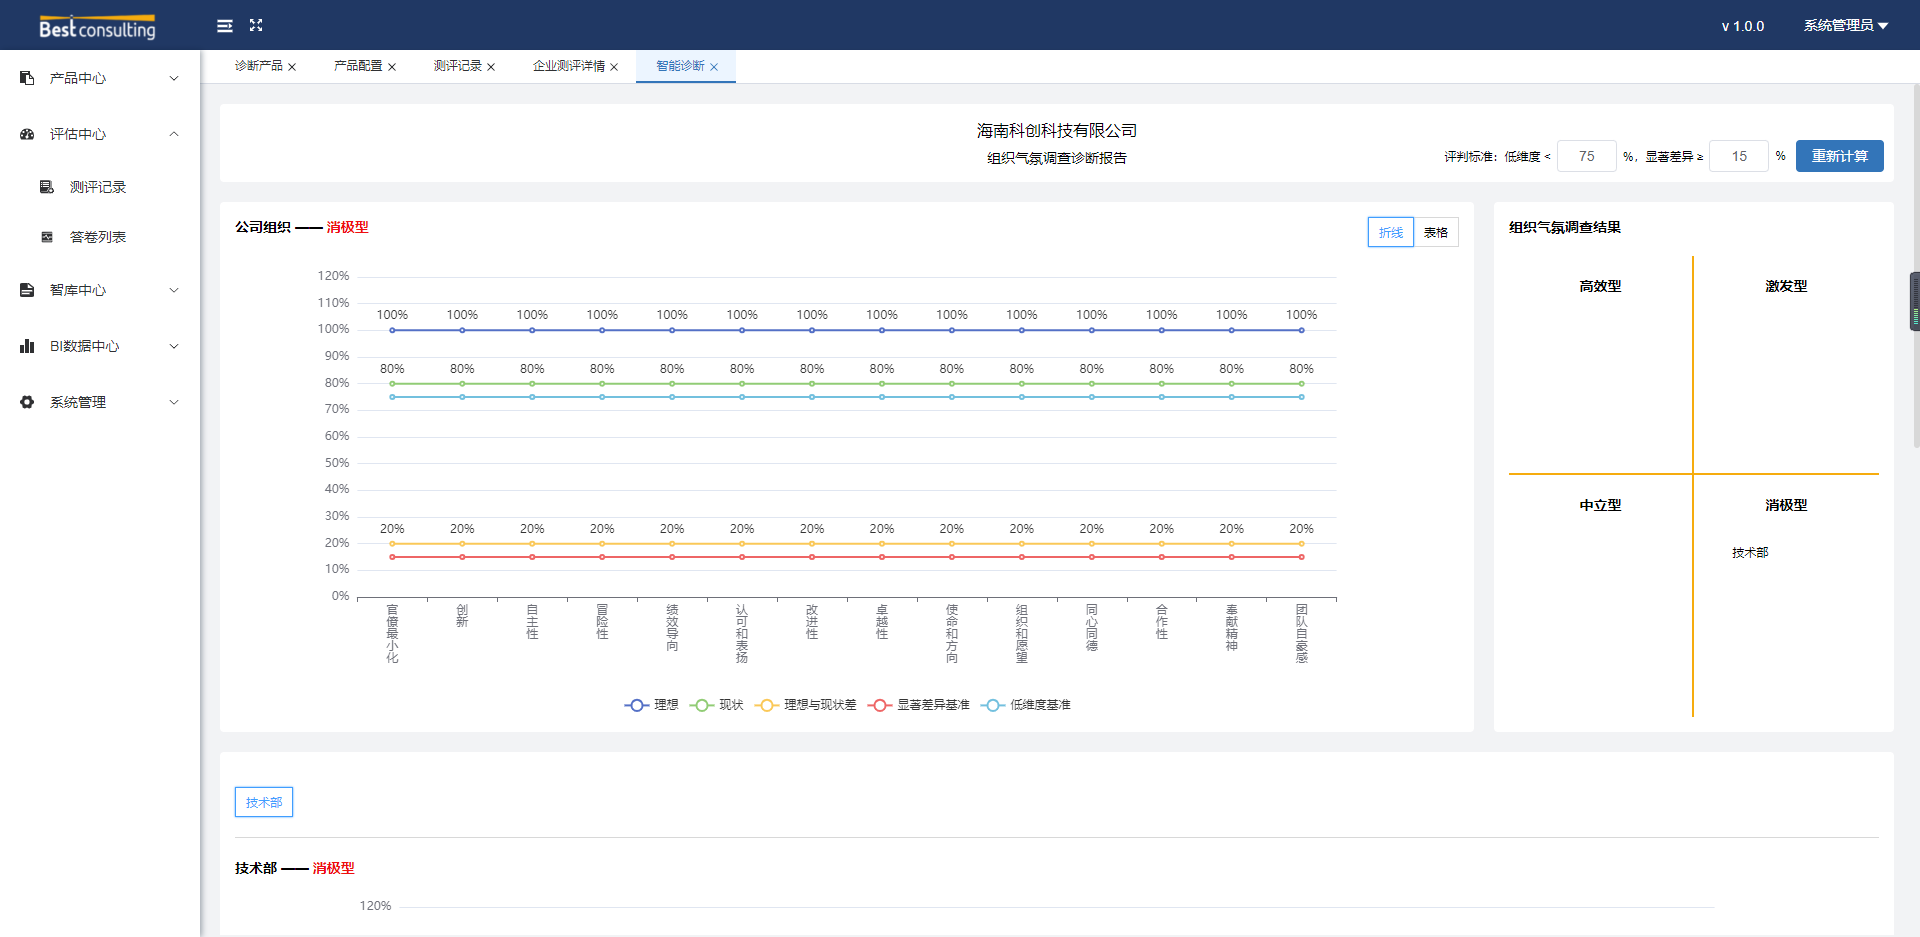1920x937 pixels.
Task: Toggle the 显著差异基准 legend series
Action: tap(919, 705)
